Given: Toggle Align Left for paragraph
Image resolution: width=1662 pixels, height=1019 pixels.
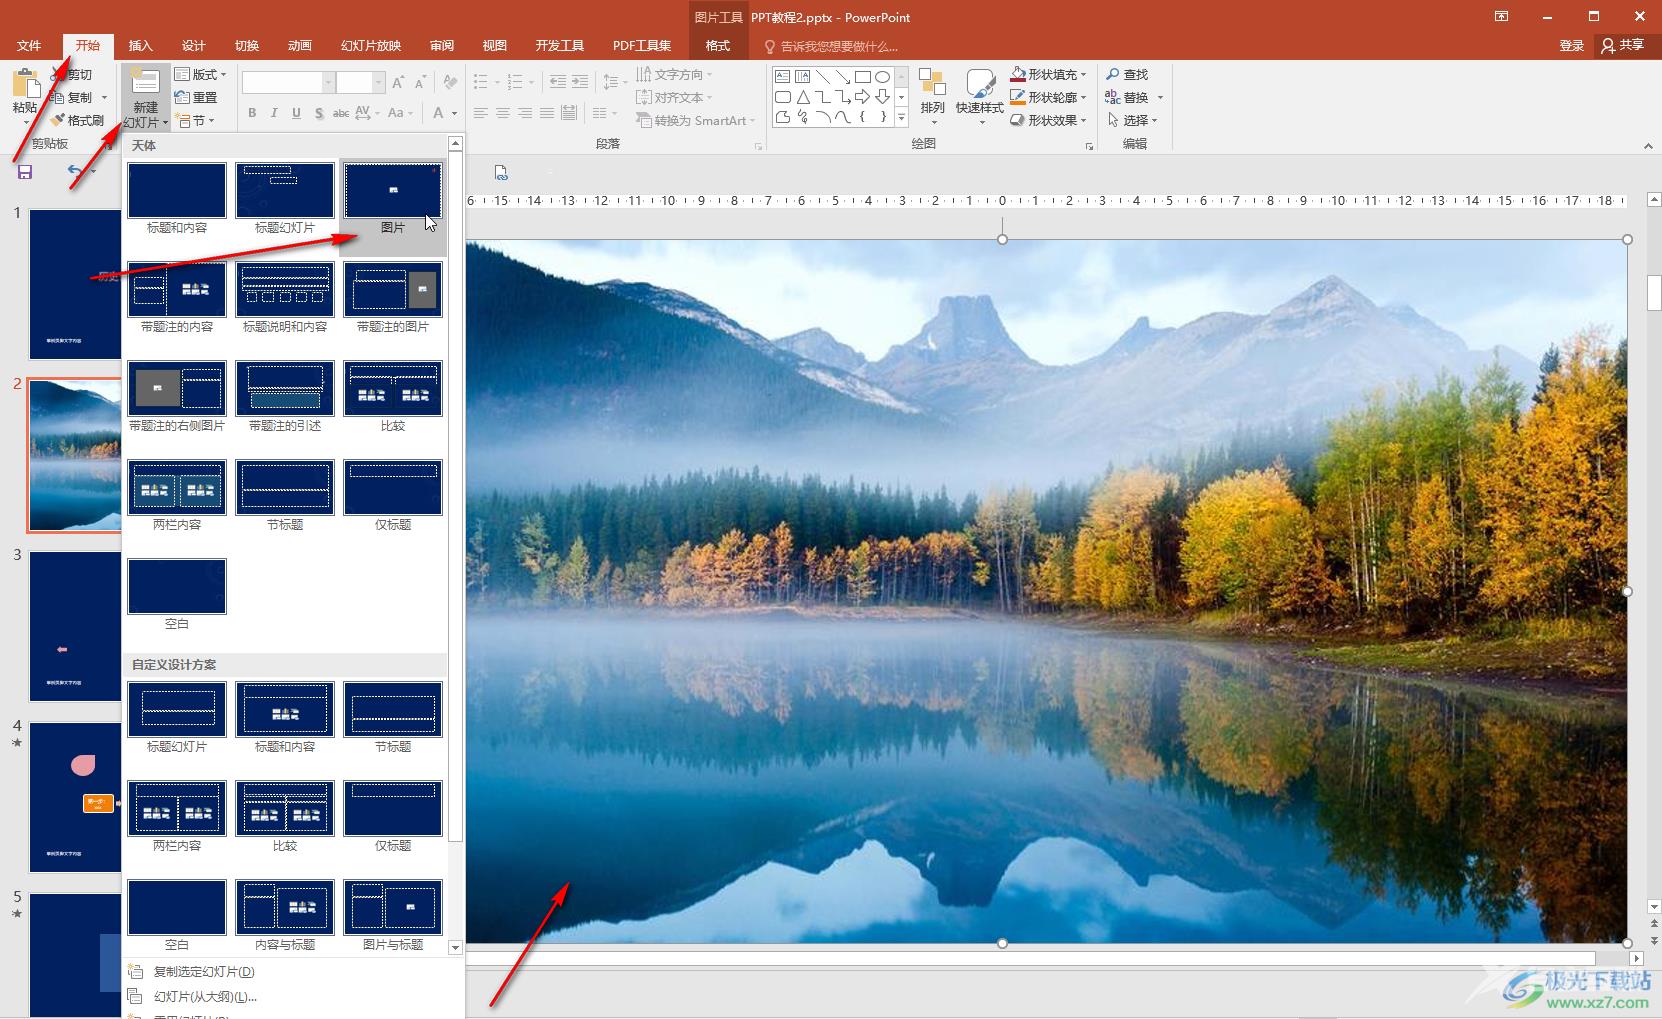Looking at the screenshot, I should [x=481, y=113].
